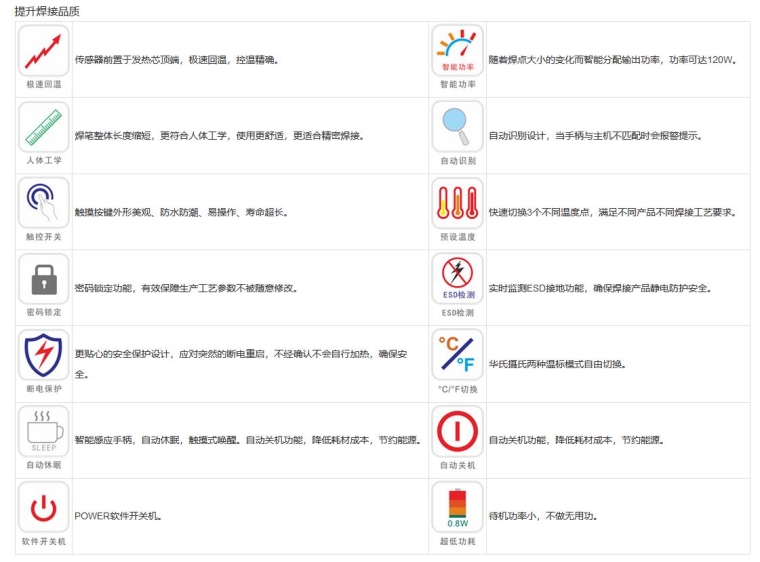760x562 pixels.
Task: Click text 触摸按键外形美观 description
Action: coord(181,212)
